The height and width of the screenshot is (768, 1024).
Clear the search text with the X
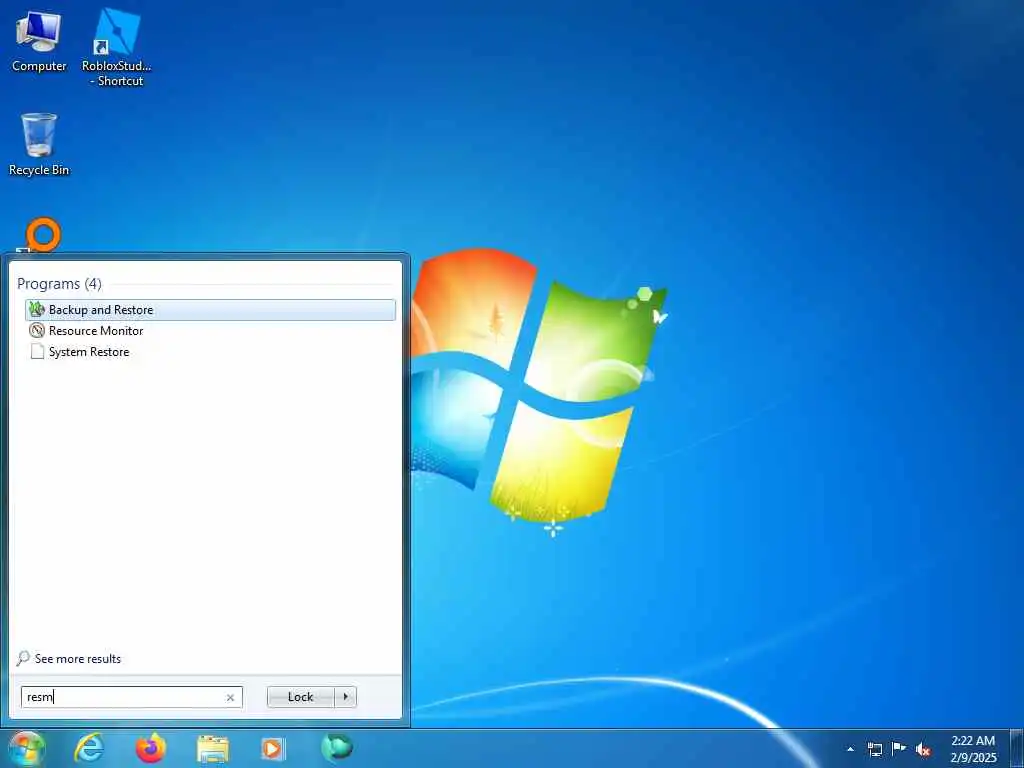pos(230,697)
